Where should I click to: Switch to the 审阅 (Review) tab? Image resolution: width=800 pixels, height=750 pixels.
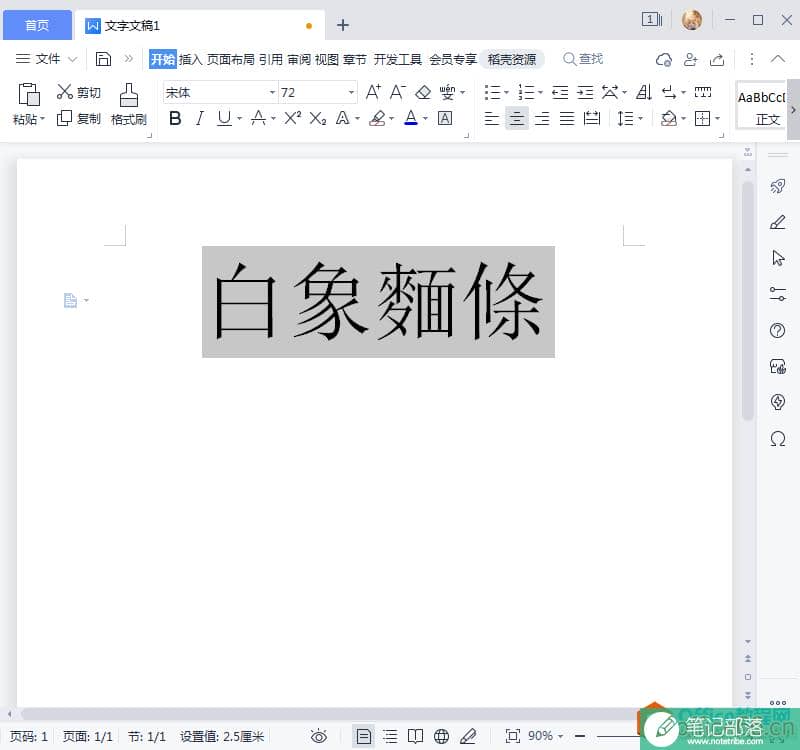point(298,60)
